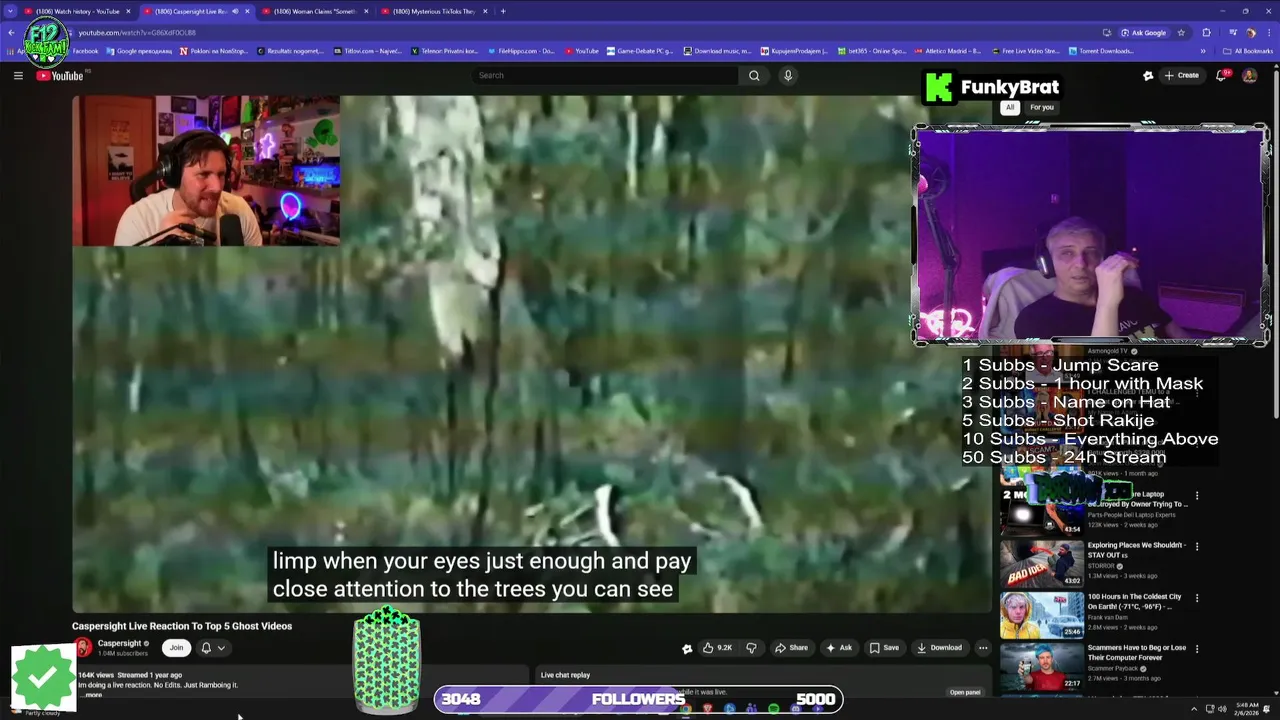1280x720 pixels.
Task: Open options for the laptop video (Parts-People)
Action: [x=1197, y=495]
